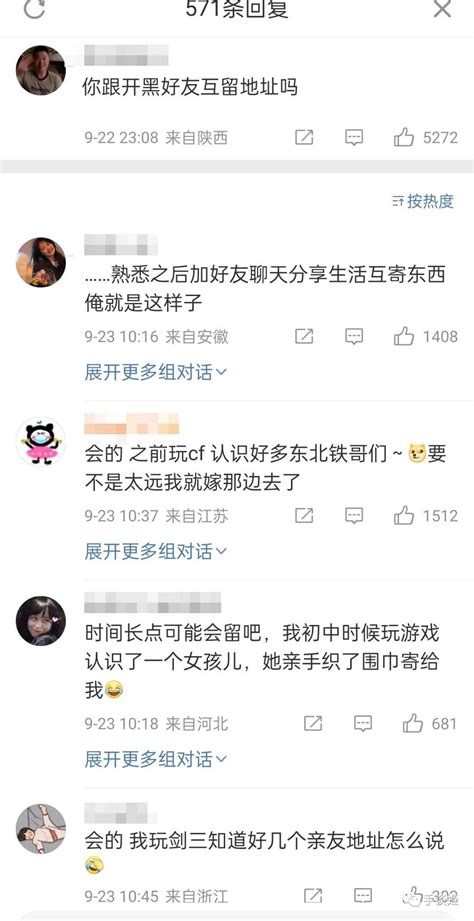
Task: Like the comment with 1408 likes
Action: point(404,336)
